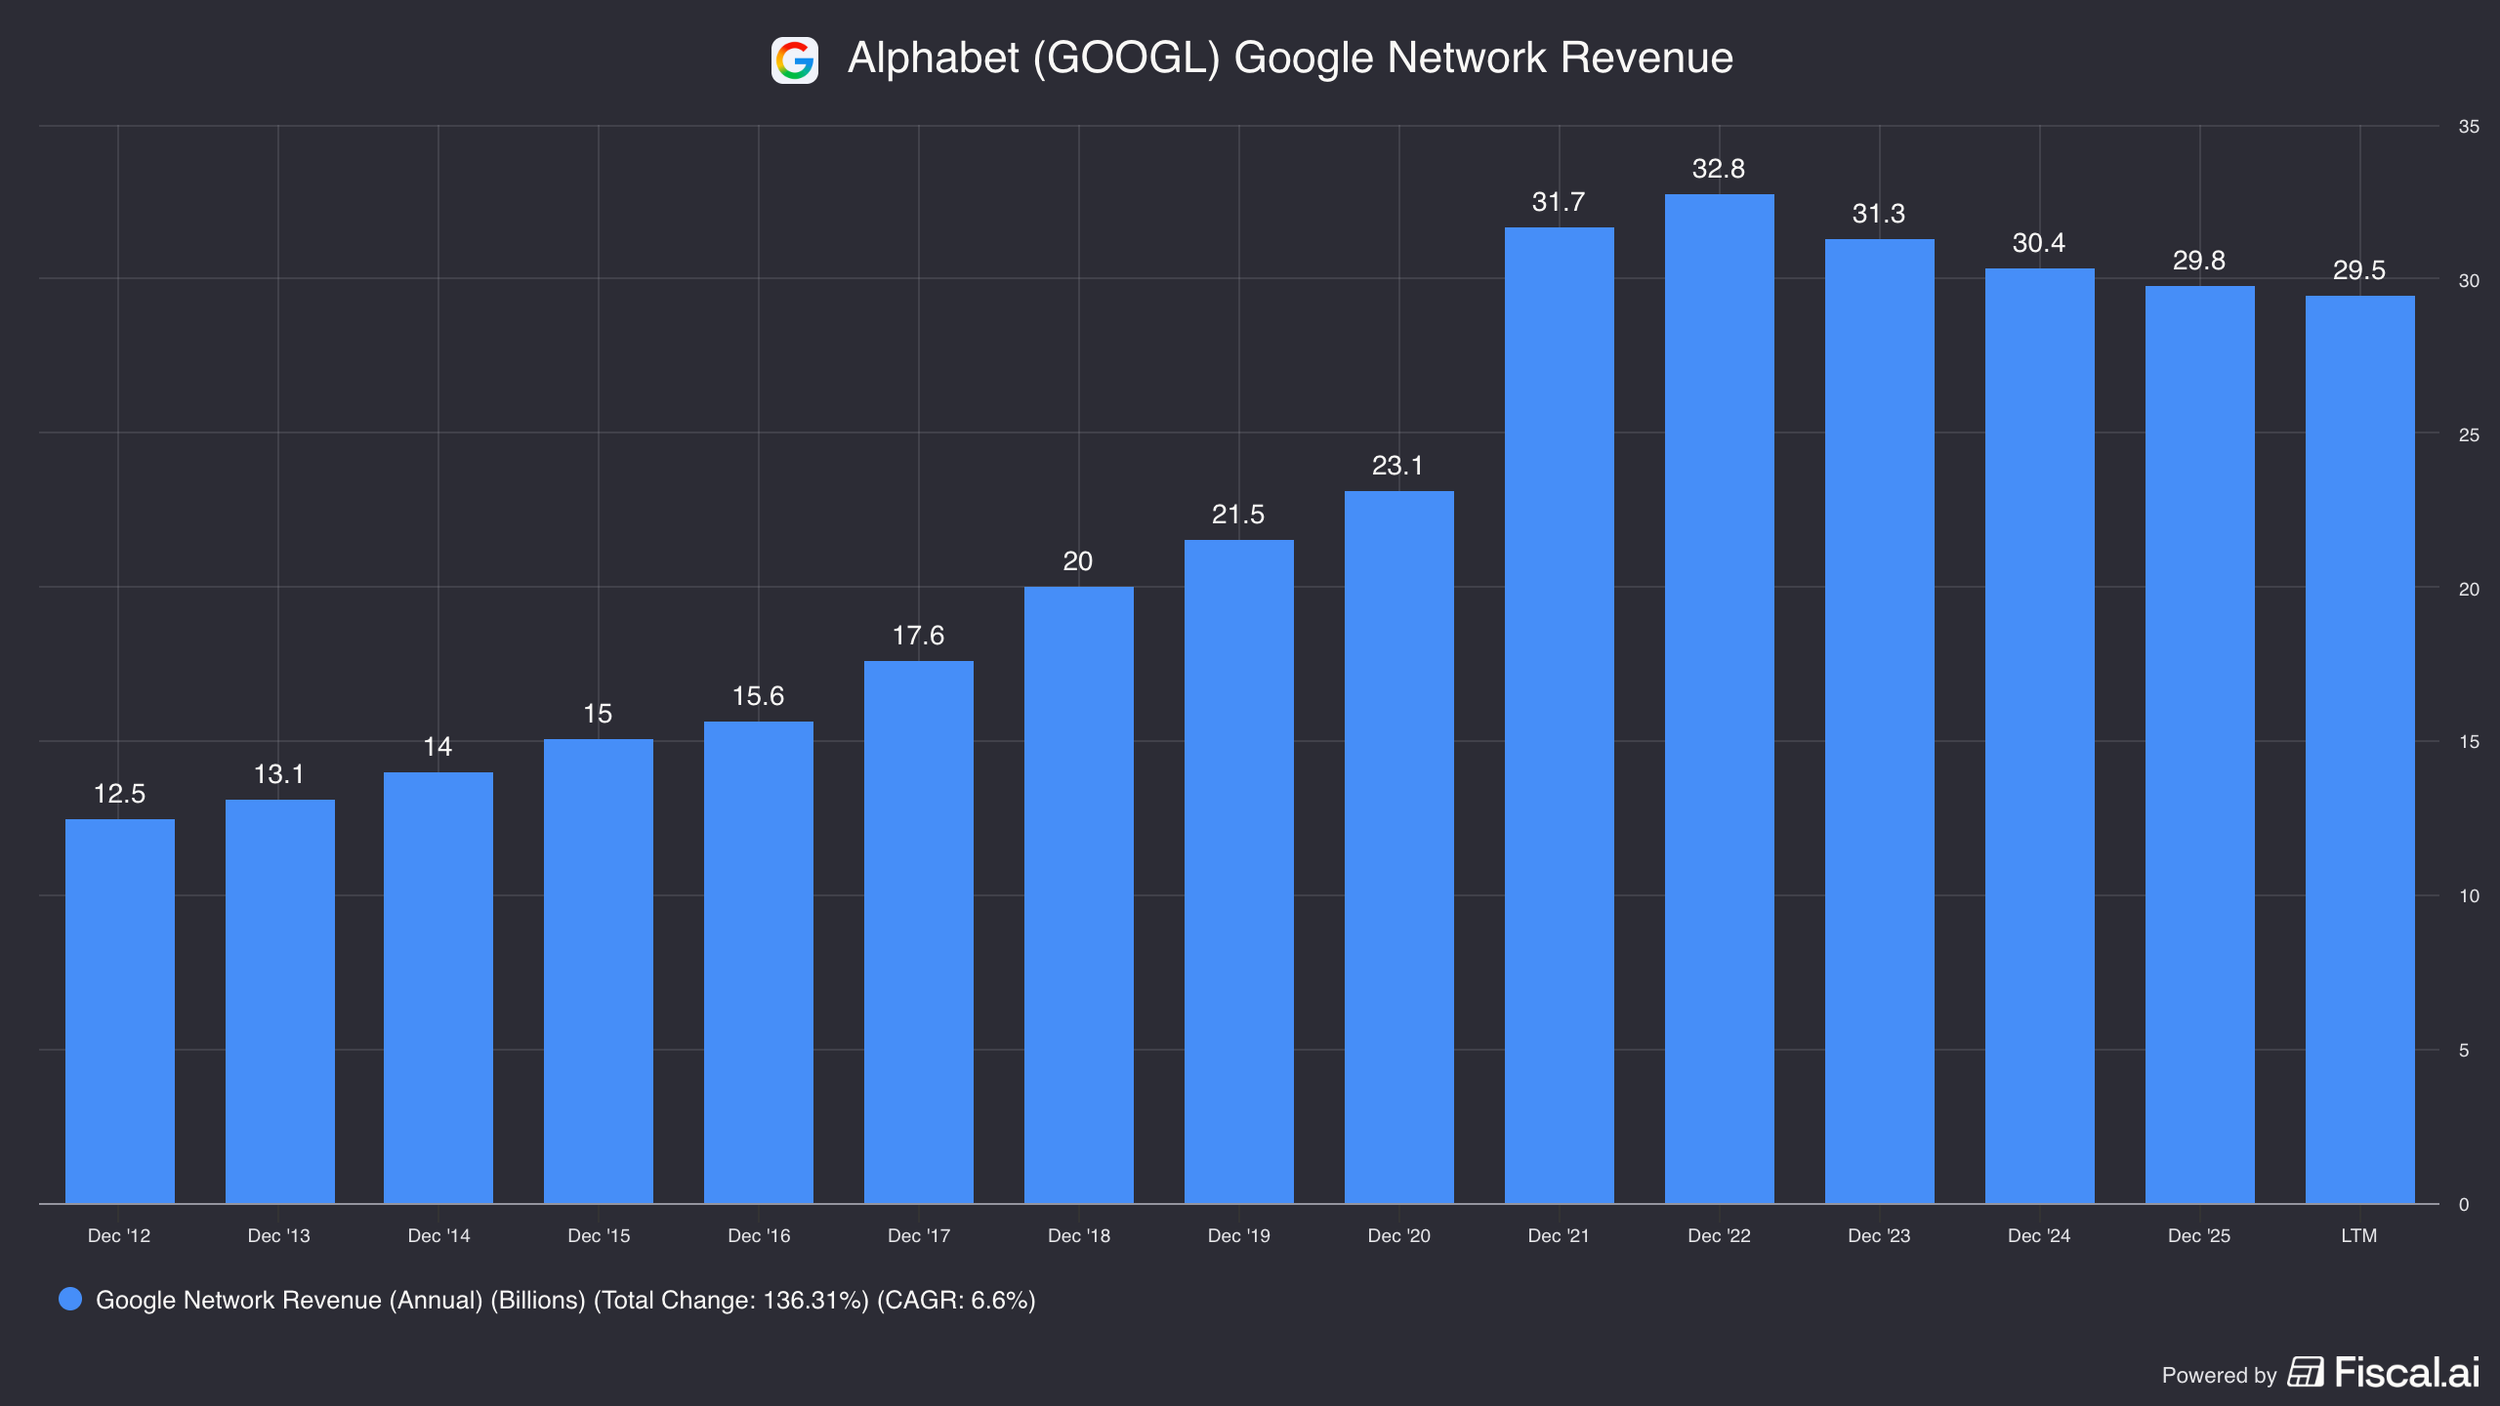Click the 23.1 value label
The width and height of the screenshot is (2500, 1406).
1398,466
